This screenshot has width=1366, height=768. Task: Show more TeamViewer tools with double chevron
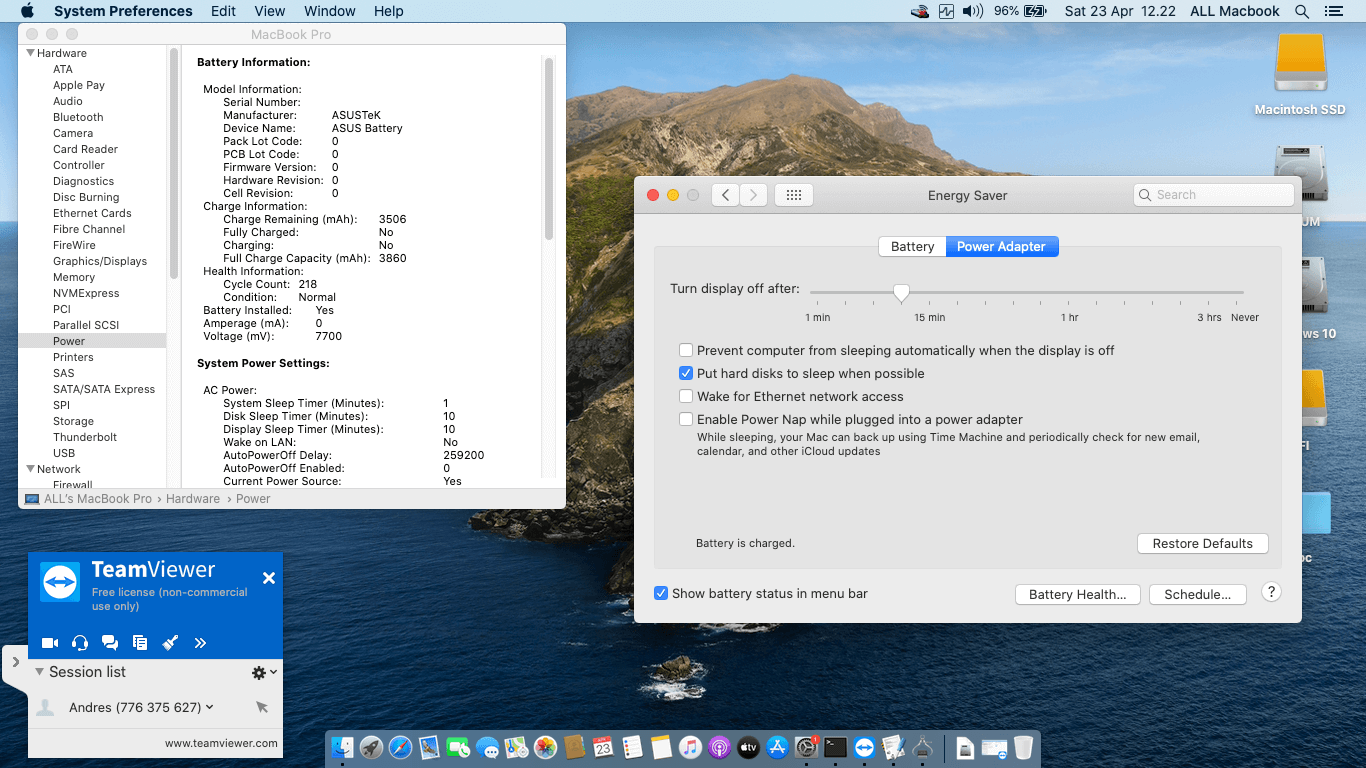click(x=200, y=643)
